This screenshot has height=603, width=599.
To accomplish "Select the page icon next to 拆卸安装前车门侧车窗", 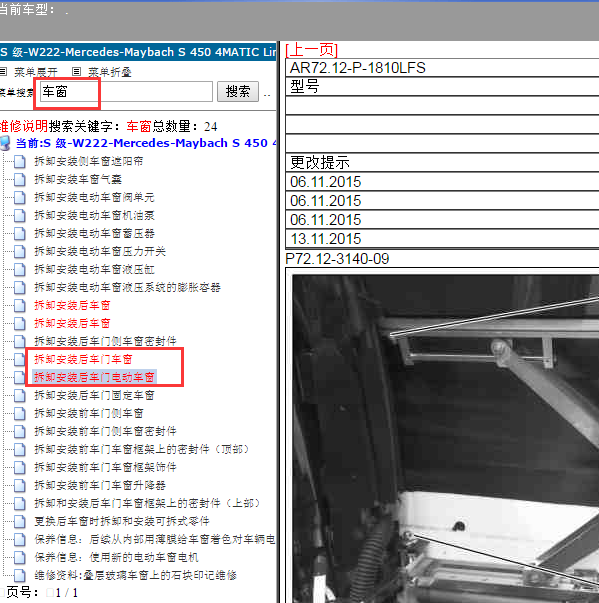I will coord(20,413).
